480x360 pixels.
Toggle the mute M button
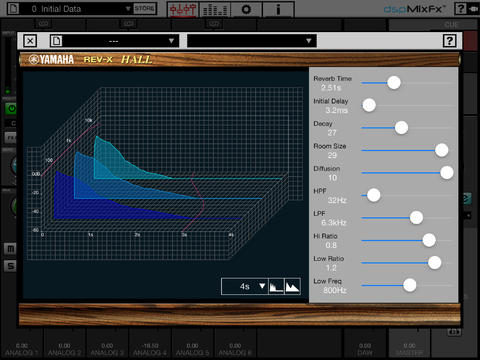tap(10, 249)
